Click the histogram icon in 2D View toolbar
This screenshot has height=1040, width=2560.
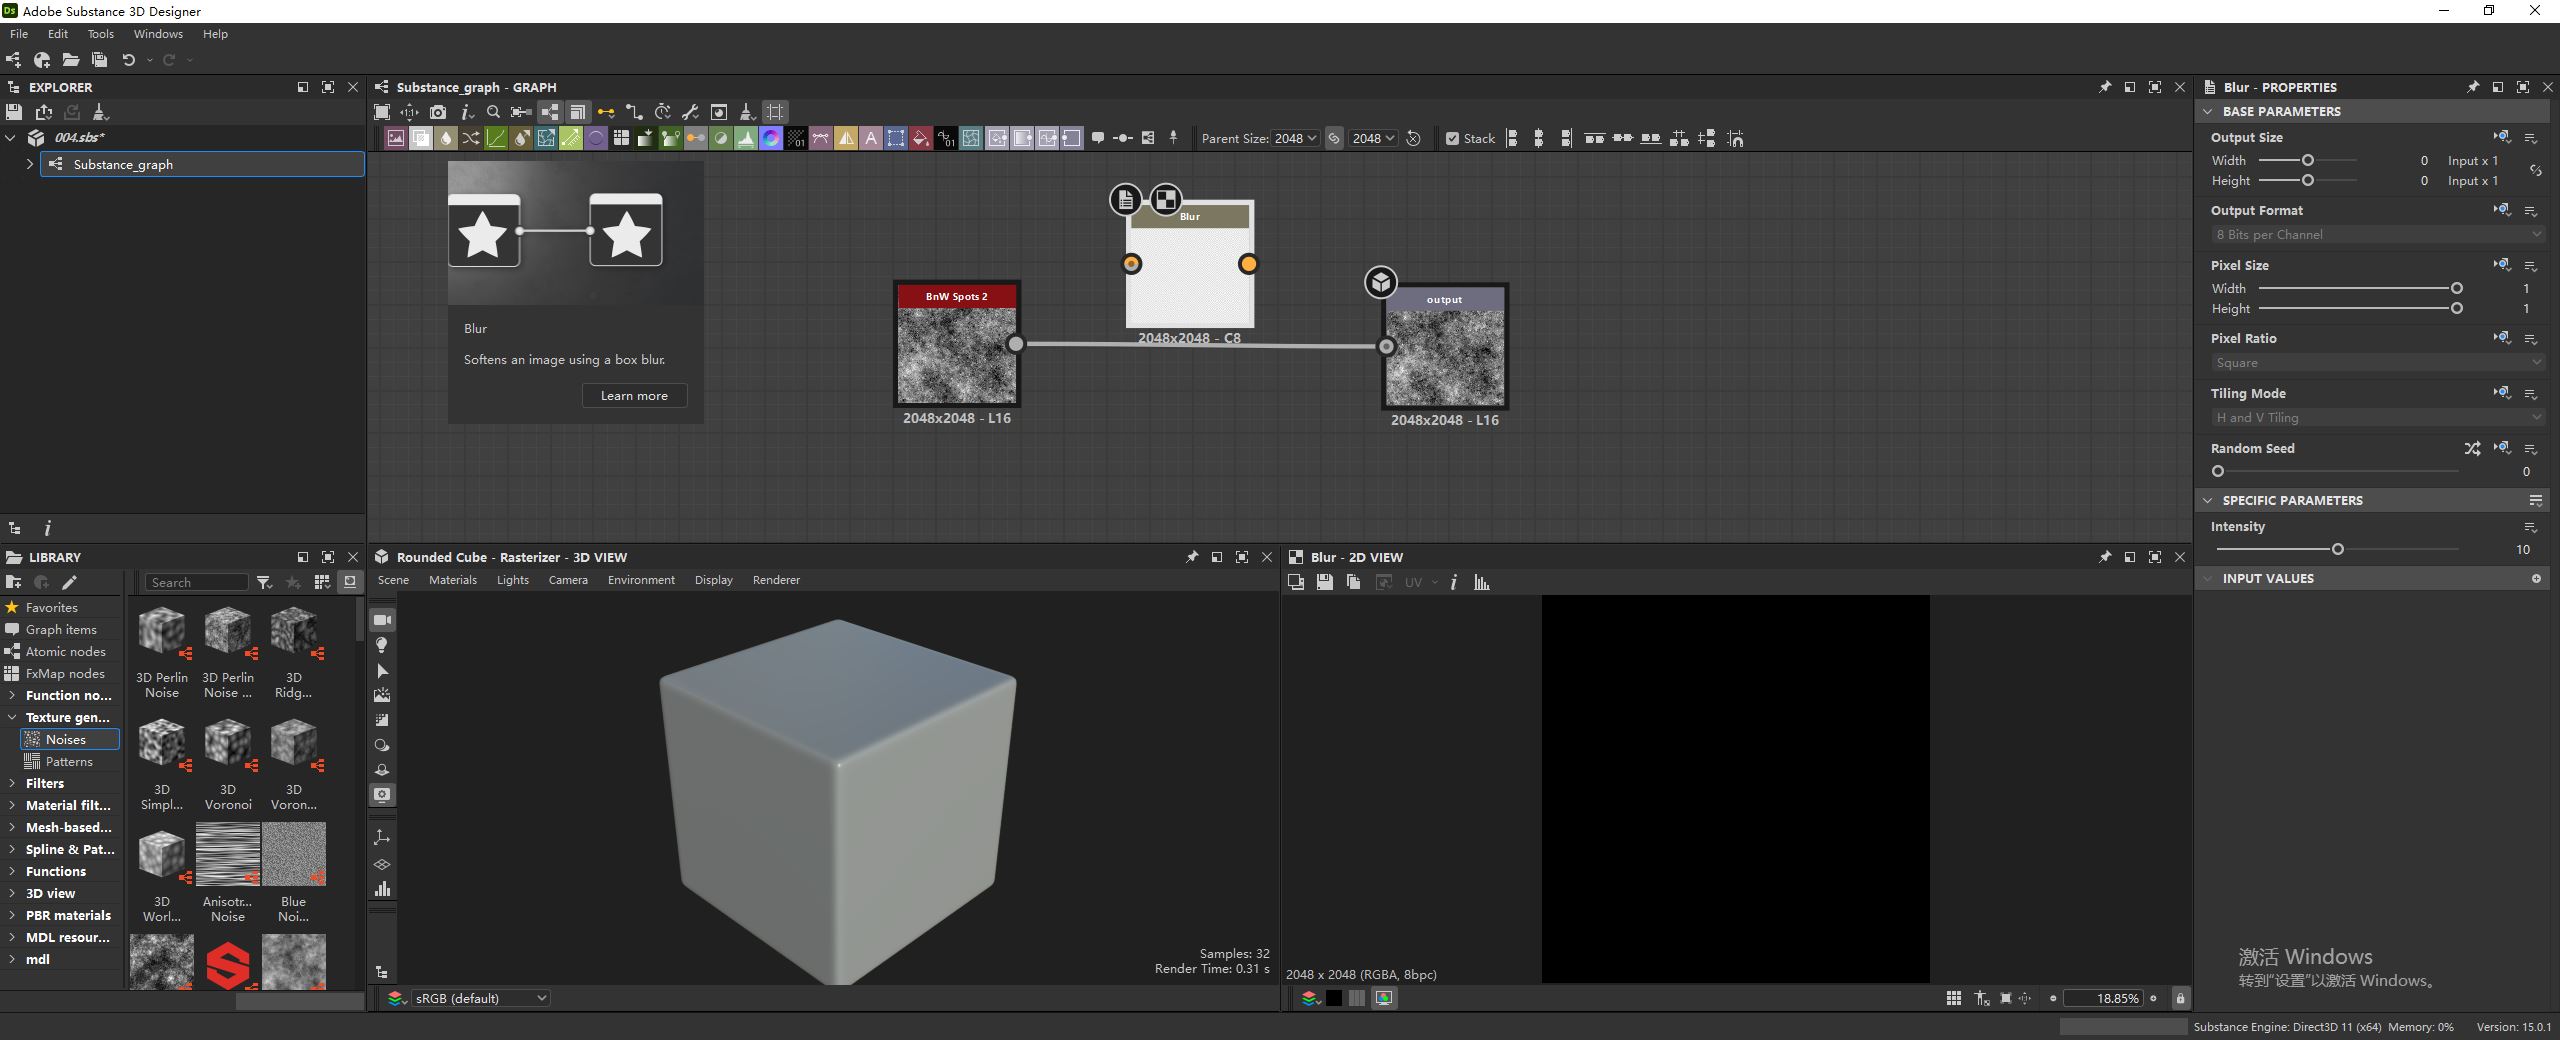[1482, 582]
